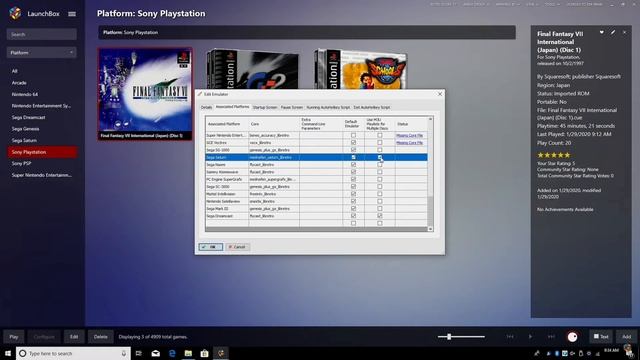The width and height of the screenshot is (640, 360).
Task: Switch to Running AutoHotkey Script tab
Action: click(328, 107)
